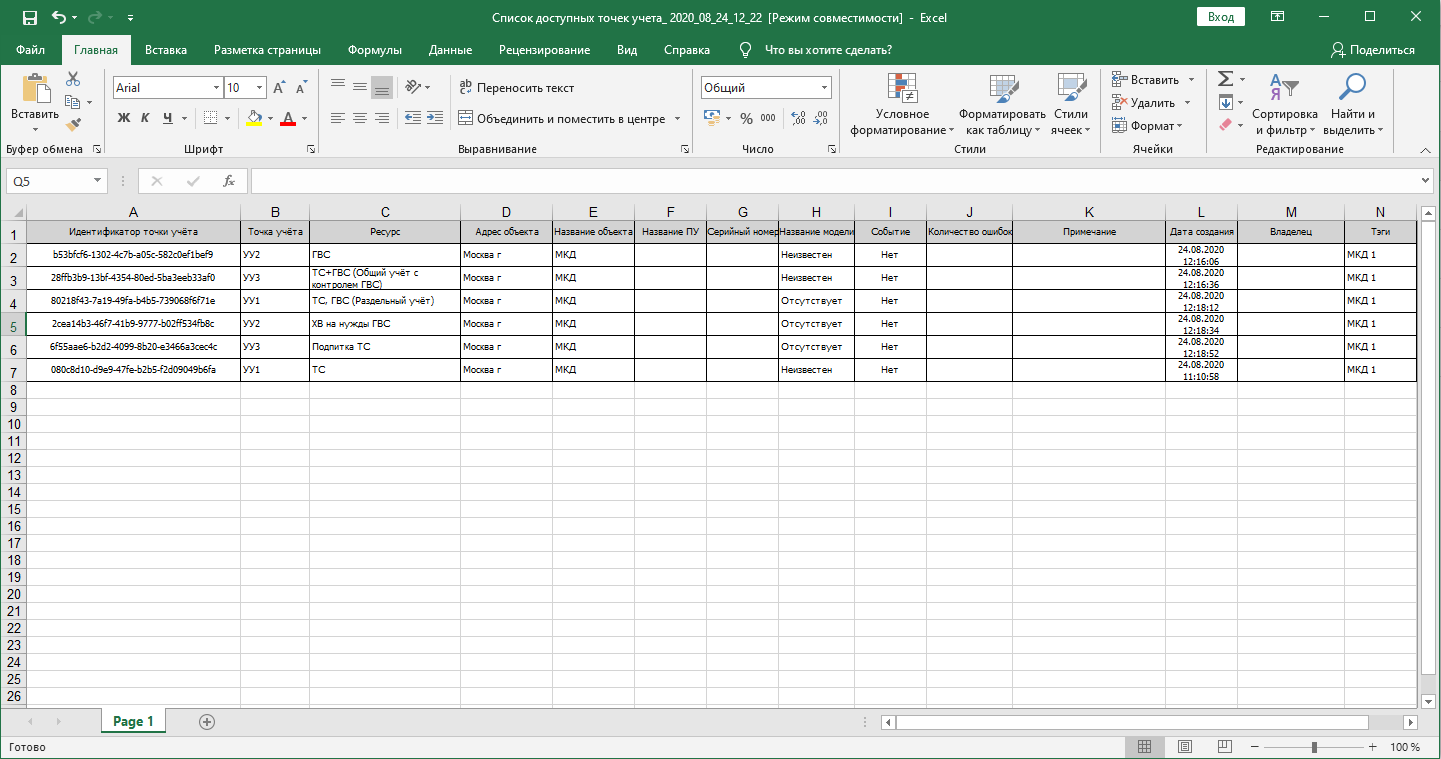Click increase indent icon
The width and height of the screenshot is (1441, 759).
click(435, 118)
